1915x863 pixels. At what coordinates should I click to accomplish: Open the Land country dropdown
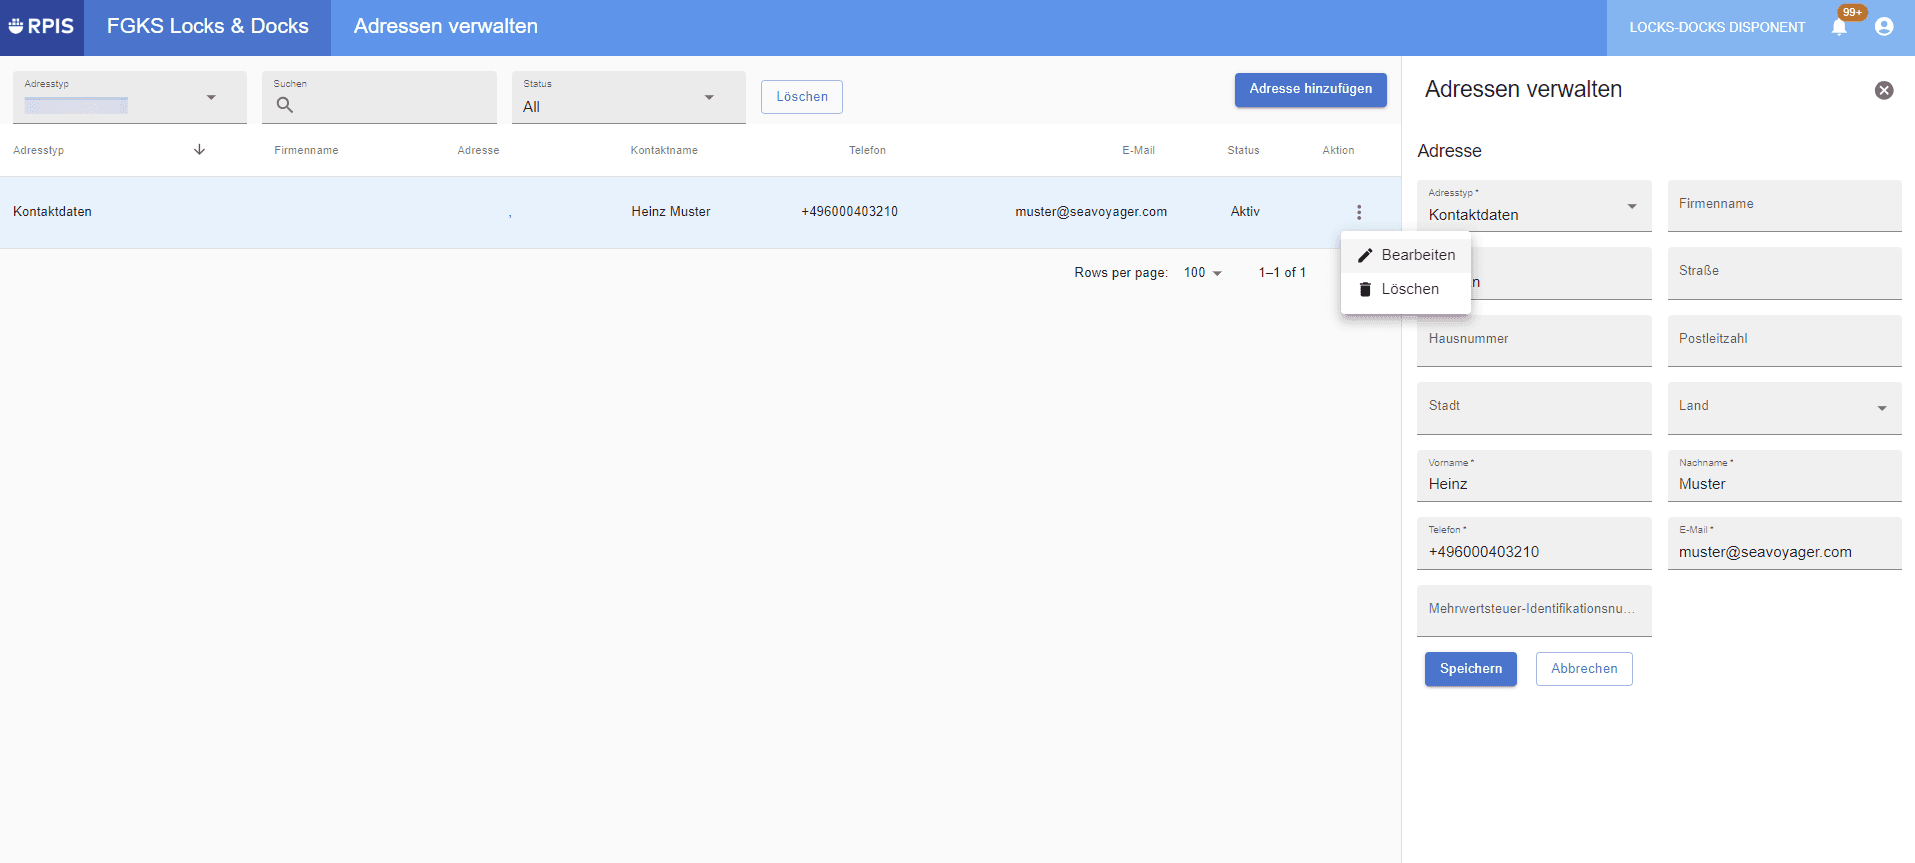(1785, 408)
